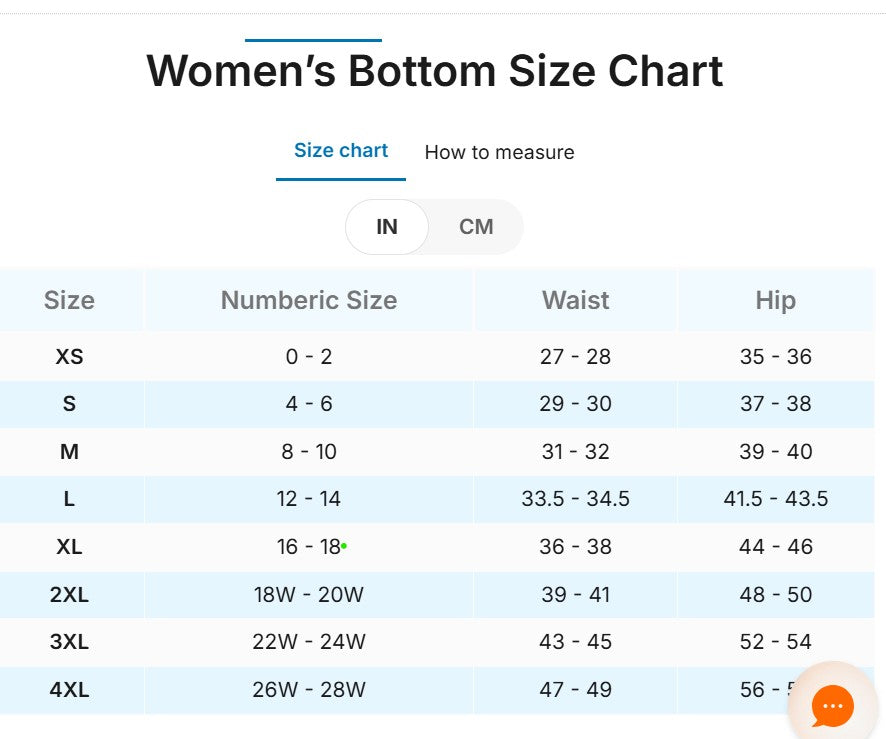The image size is (886, 739).
Task: Click the Women's Bottom Size Chart heading
Action: [x=434, y=72]
